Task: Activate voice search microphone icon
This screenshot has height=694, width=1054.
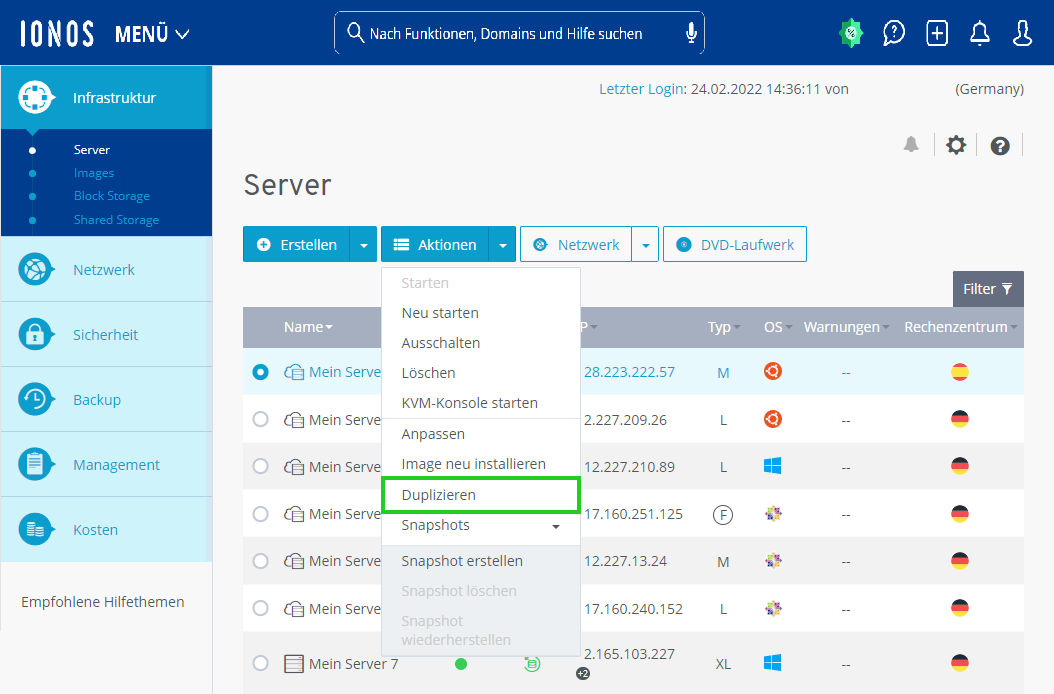Action: click(691, 32)
